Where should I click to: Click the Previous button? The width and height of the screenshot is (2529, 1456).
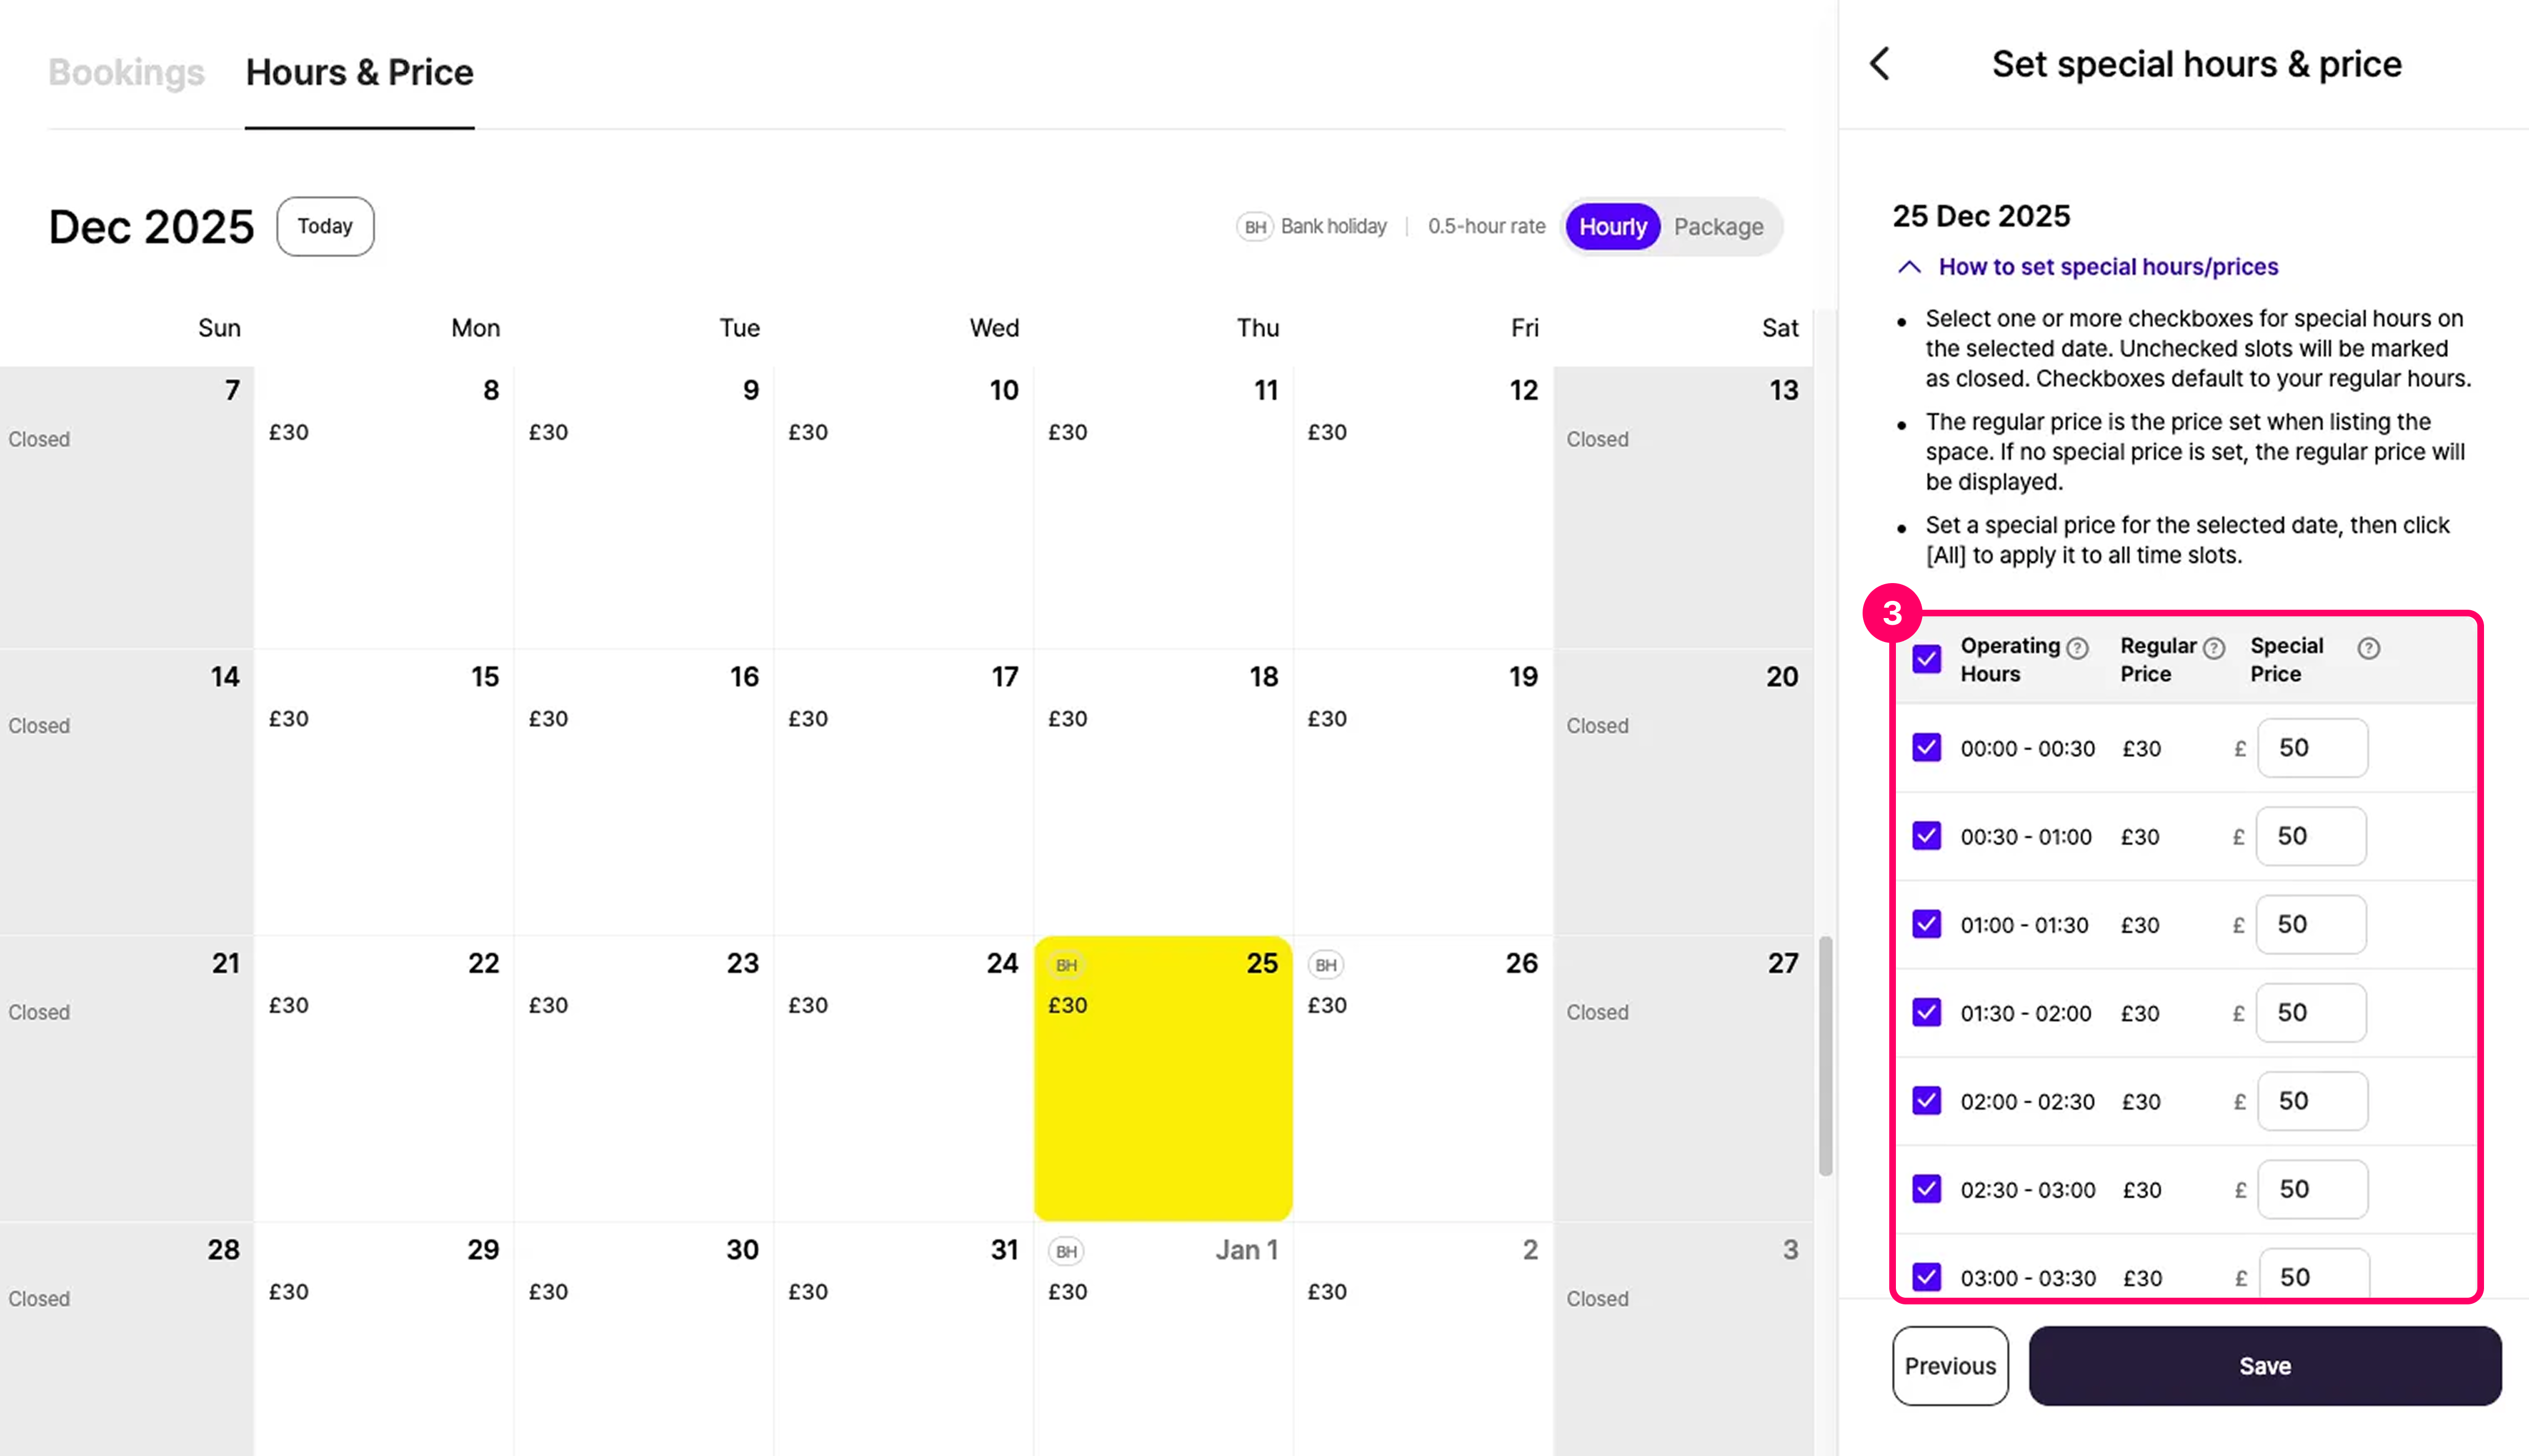point(1949,1366)
